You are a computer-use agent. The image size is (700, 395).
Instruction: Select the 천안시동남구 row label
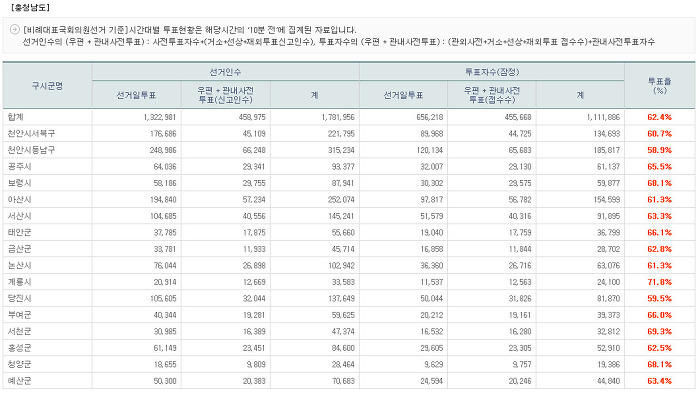point(31,150)
